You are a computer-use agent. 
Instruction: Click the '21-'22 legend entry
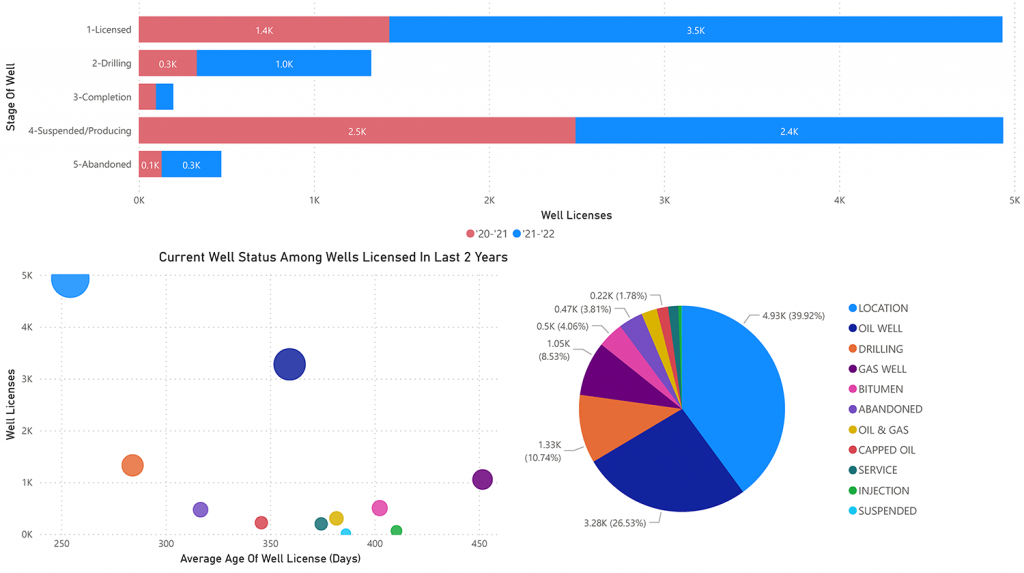pyautogui.click(x=534, y=234)
